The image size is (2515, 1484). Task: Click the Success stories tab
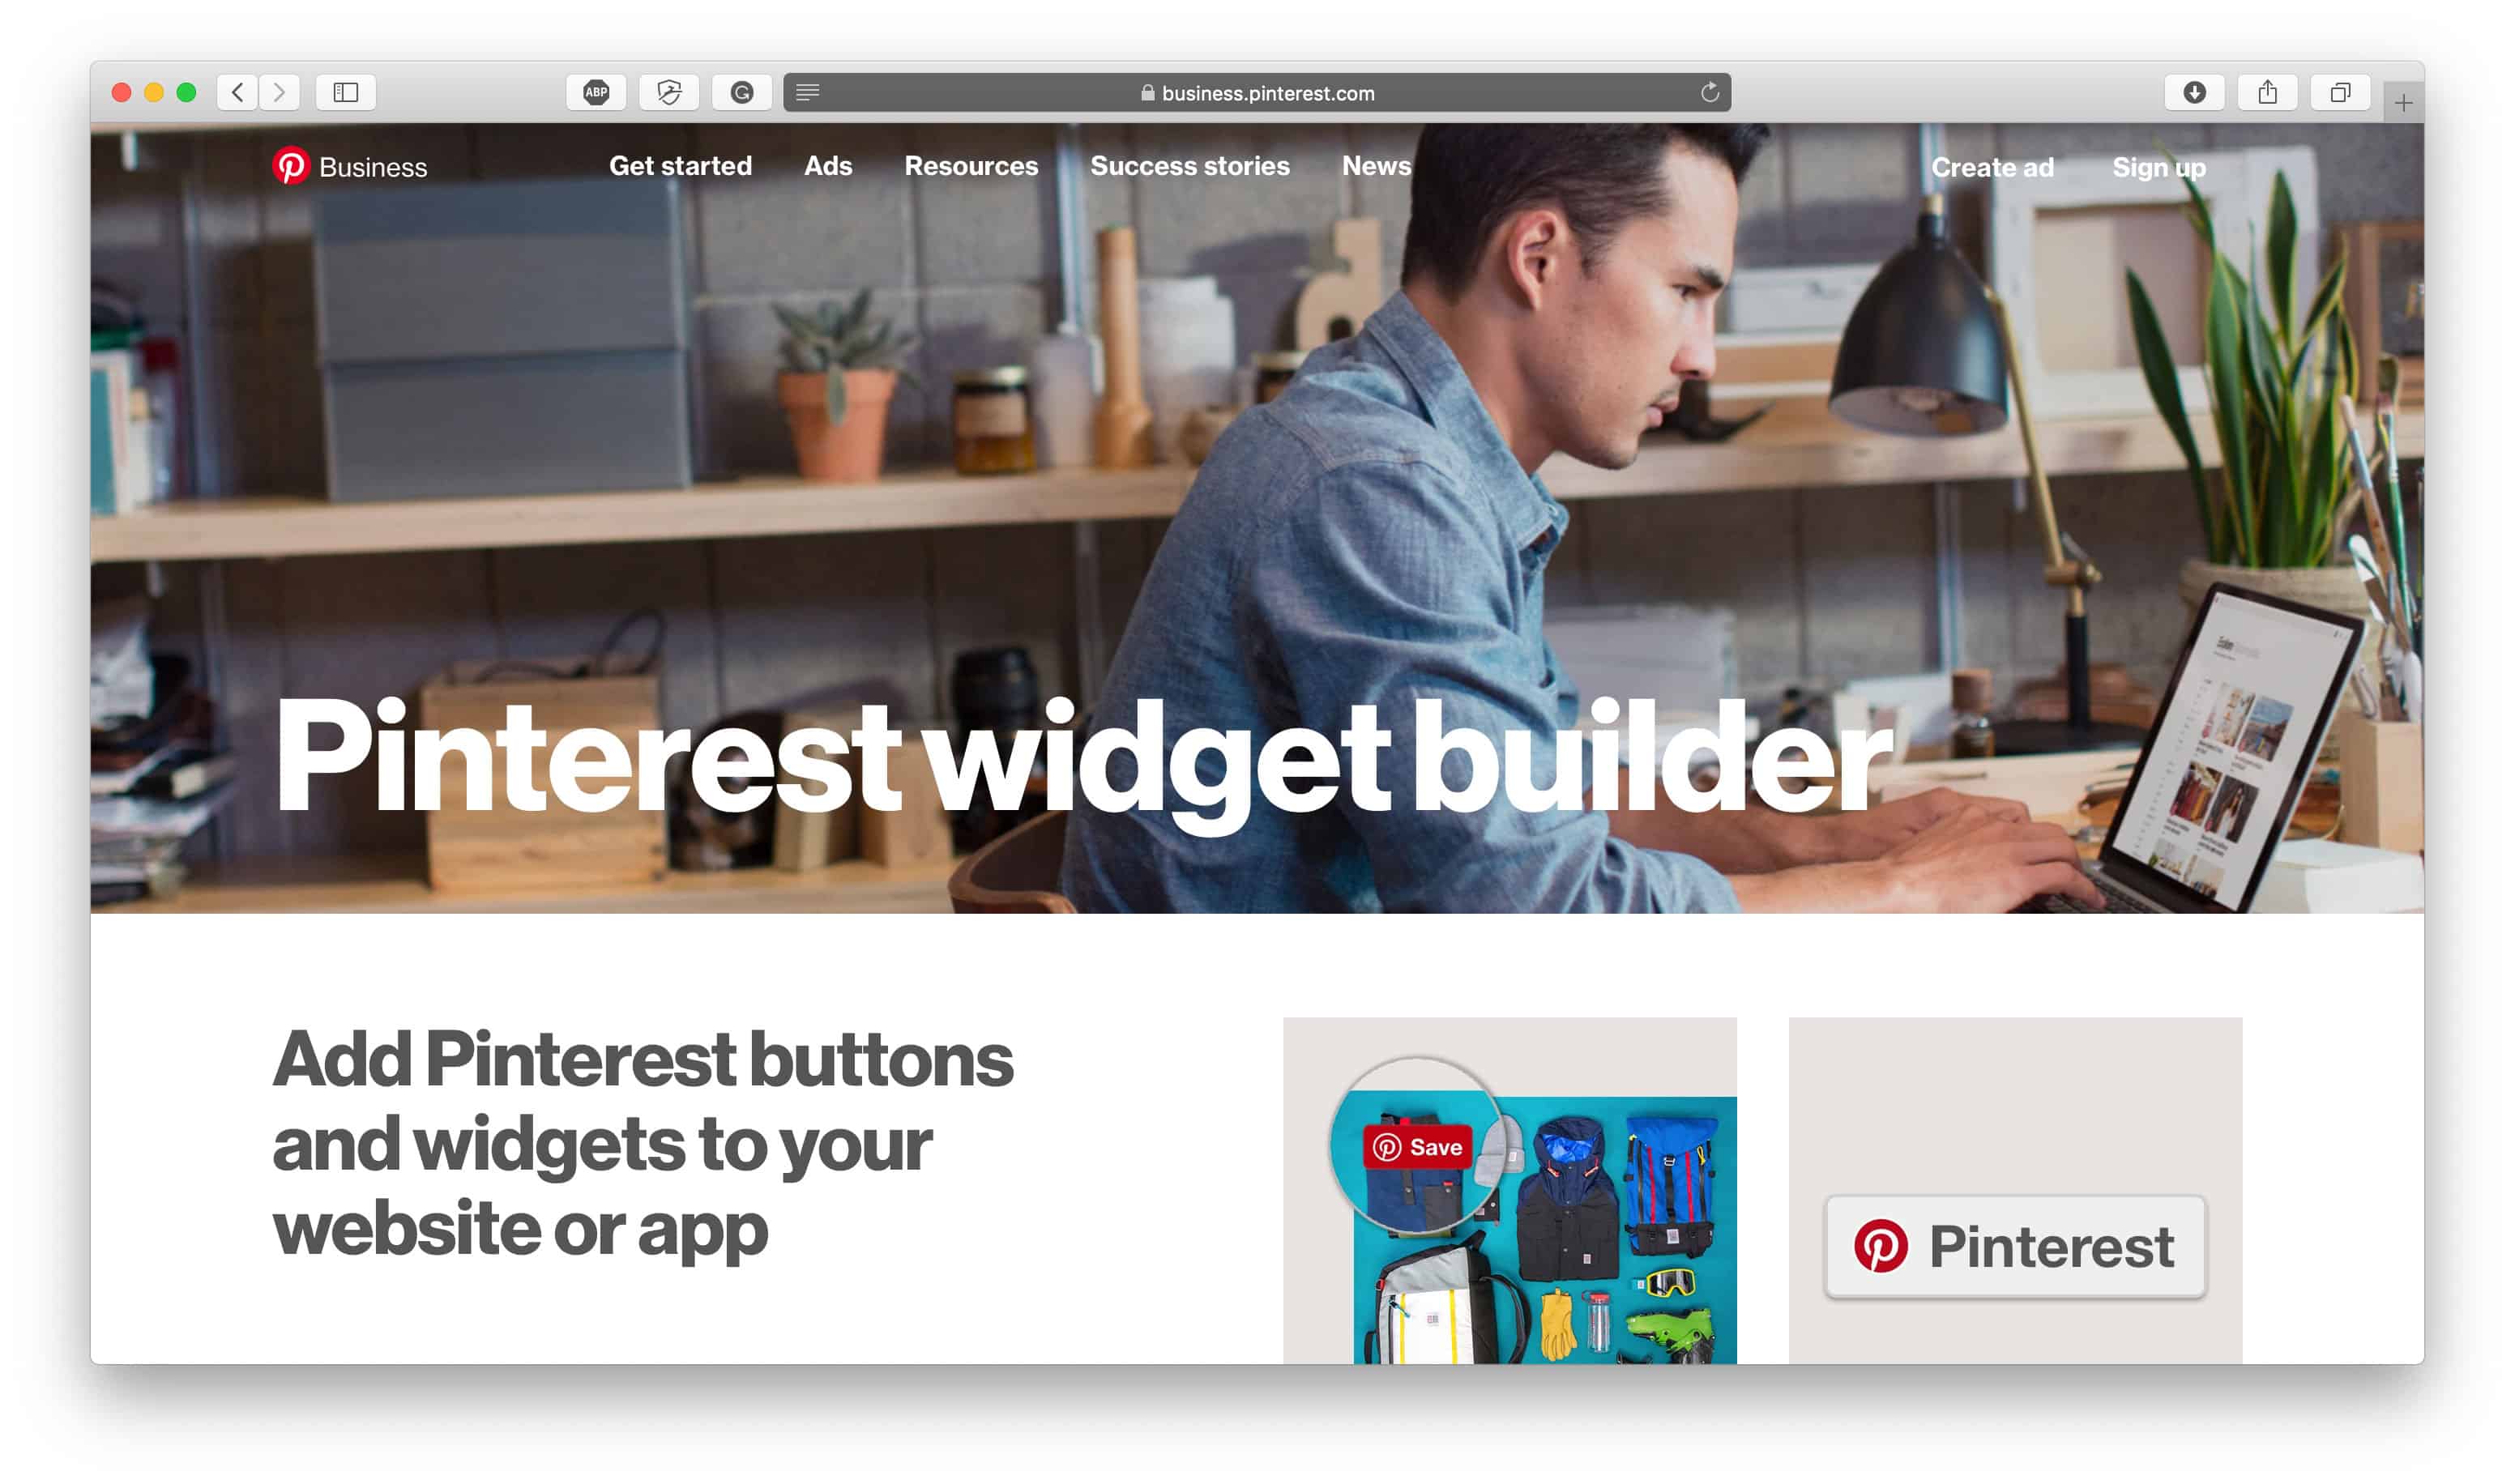1189,166
